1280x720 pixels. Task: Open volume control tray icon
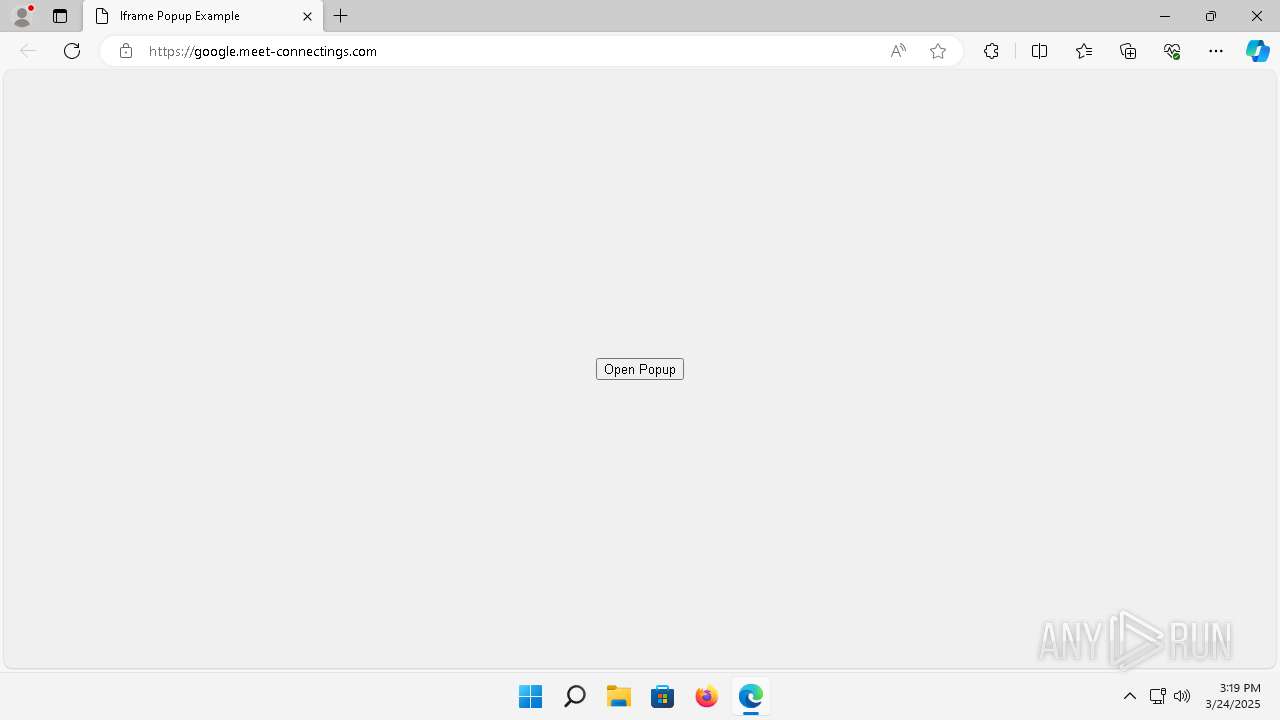coord(1182,696)
